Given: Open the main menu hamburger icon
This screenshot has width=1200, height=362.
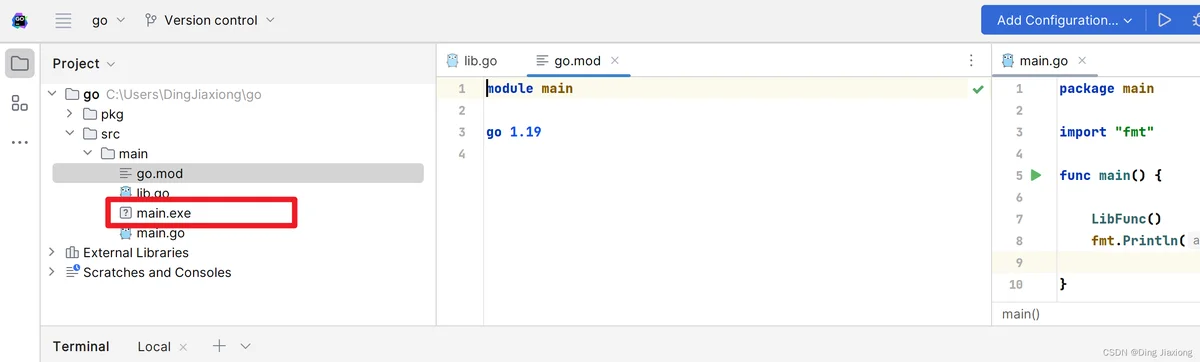Looking at the screenshot, I should pyautogui.click(x=63, y=20).
